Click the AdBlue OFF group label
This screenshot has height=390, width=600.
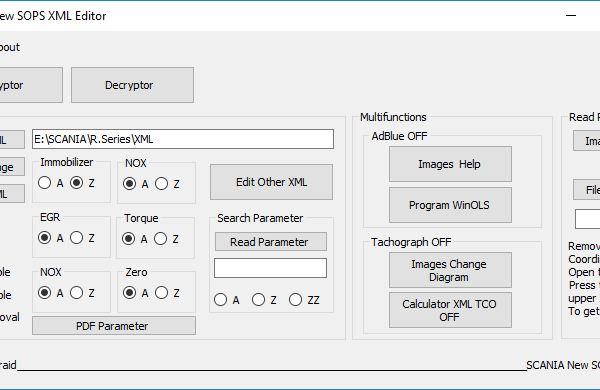(399, 136)
